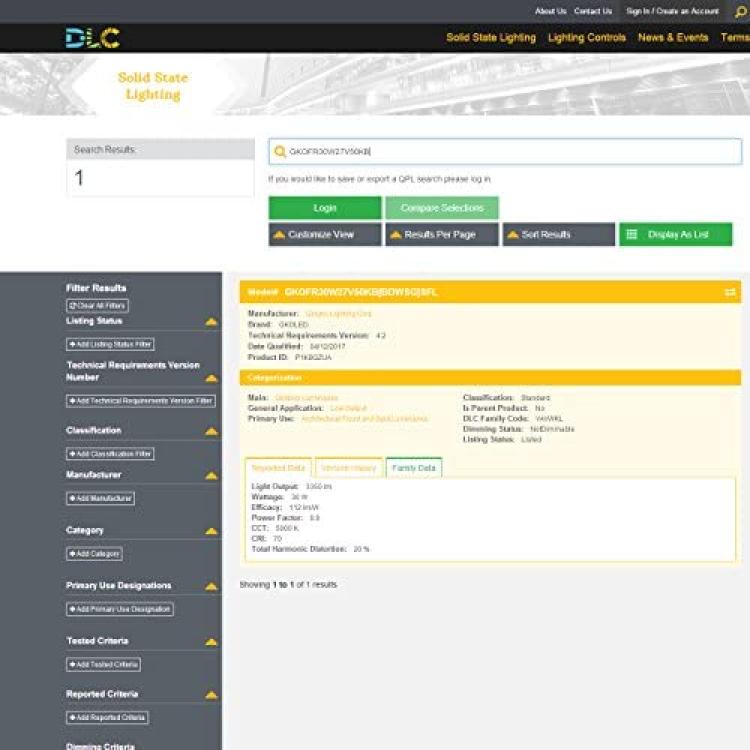The image size is (750, 750).
Task: Open News & Events menu
Action: pyautogui.click(x=673, y=38)
